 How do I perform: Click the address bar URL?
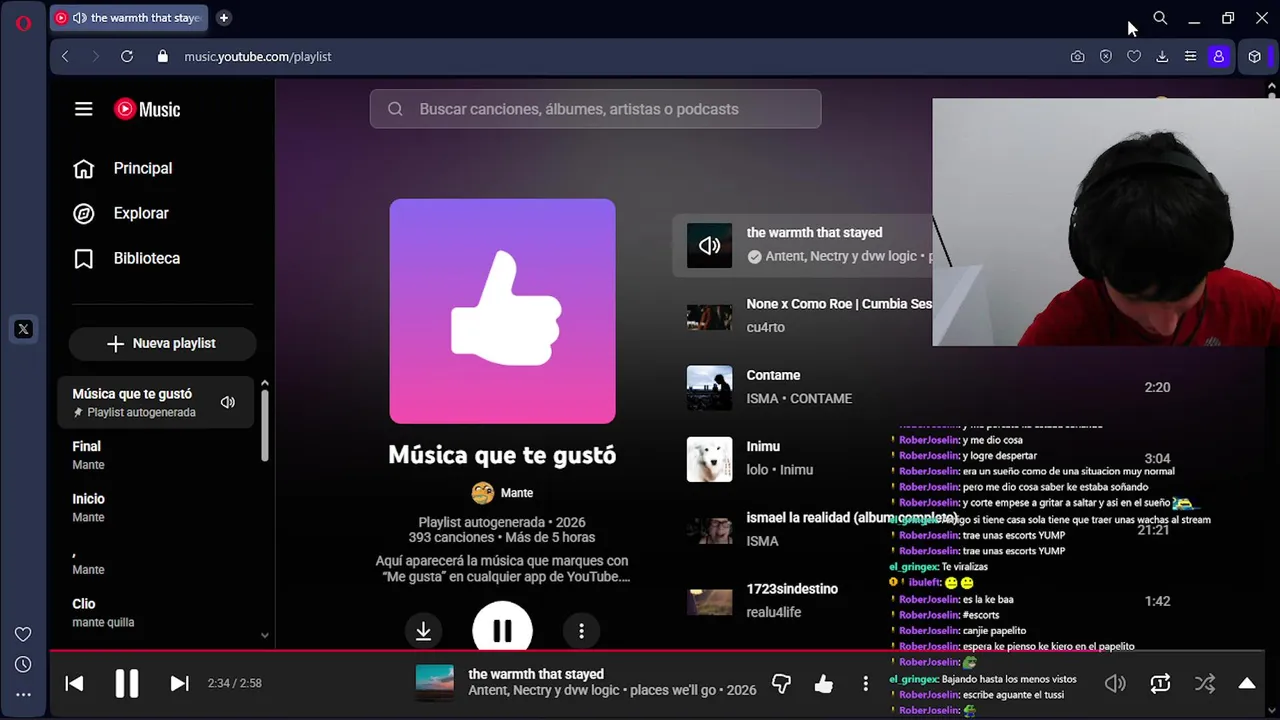tap(258, 57)
